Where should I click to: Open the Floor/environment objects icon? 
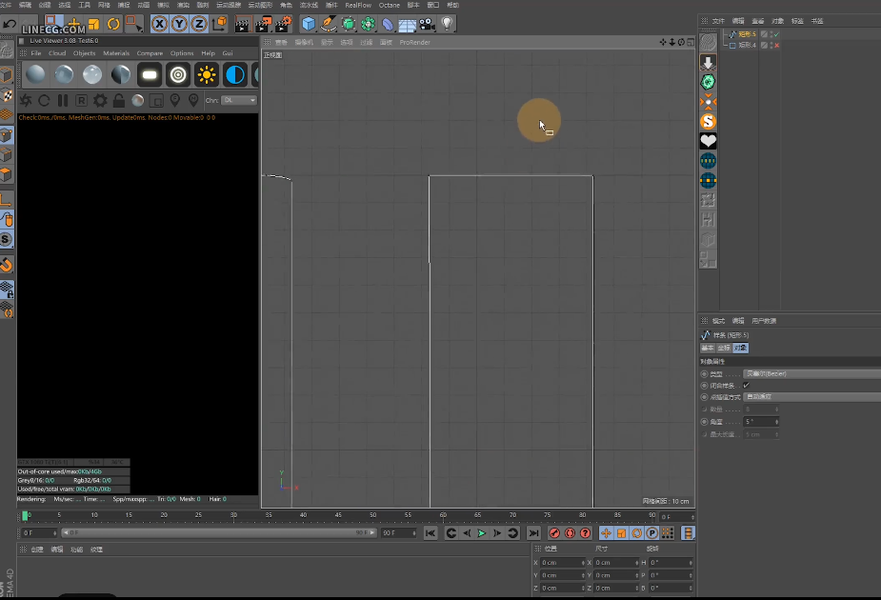click(x=407, y=24)
